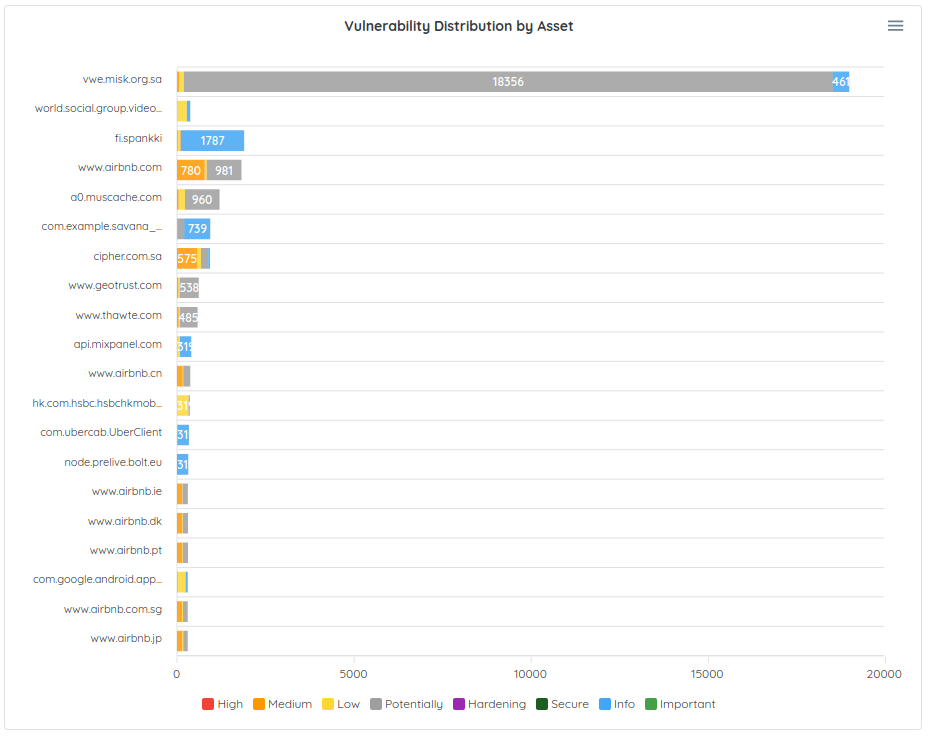The image size is (929, 737).
Task: Click the Important legend green marker
Action: [651, 704]
